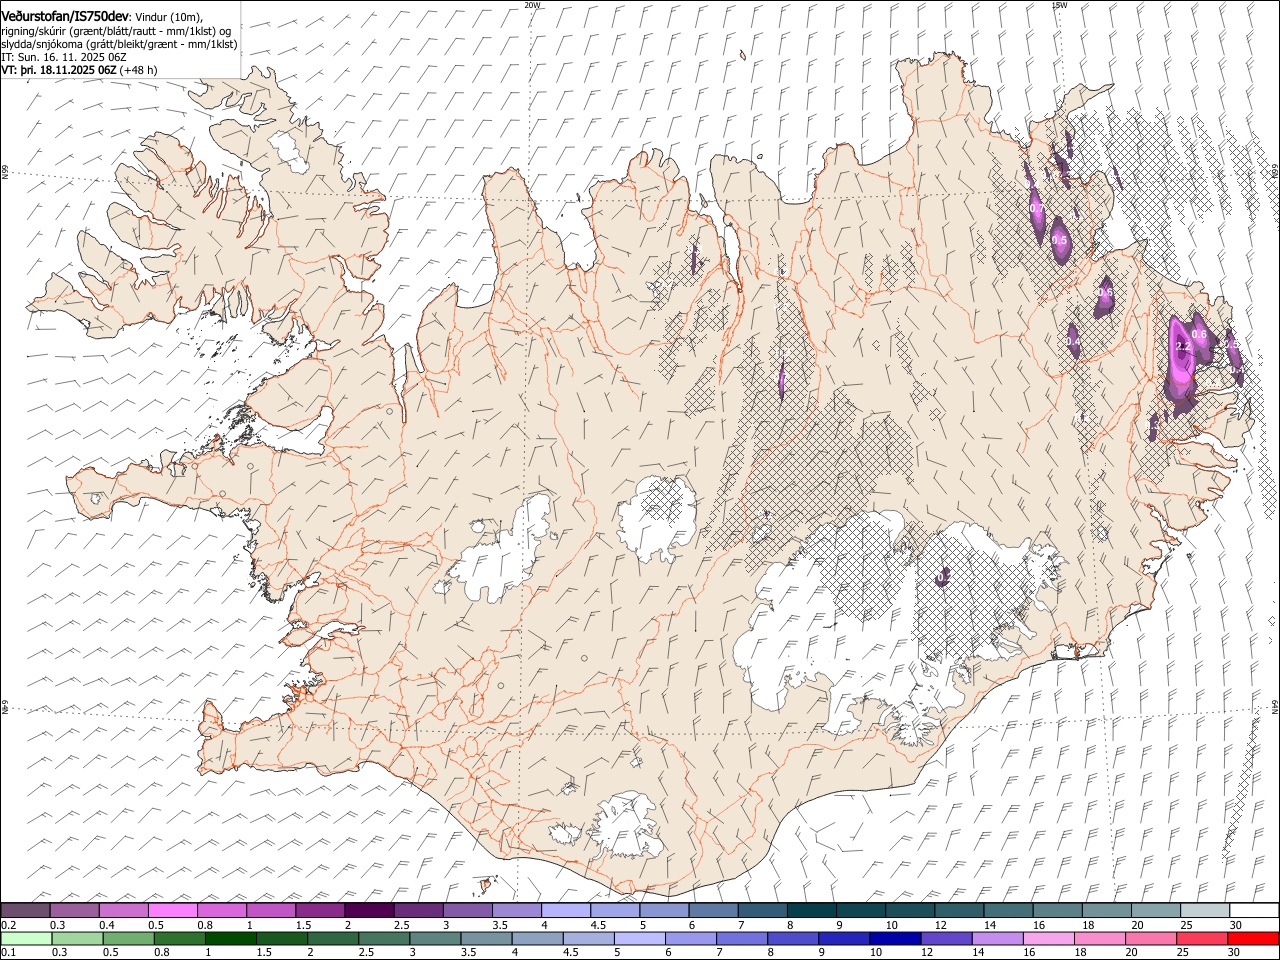
Task: Select the 'IT: Sun. 16. 11. 2025 06Z' line
Action: 64,57
